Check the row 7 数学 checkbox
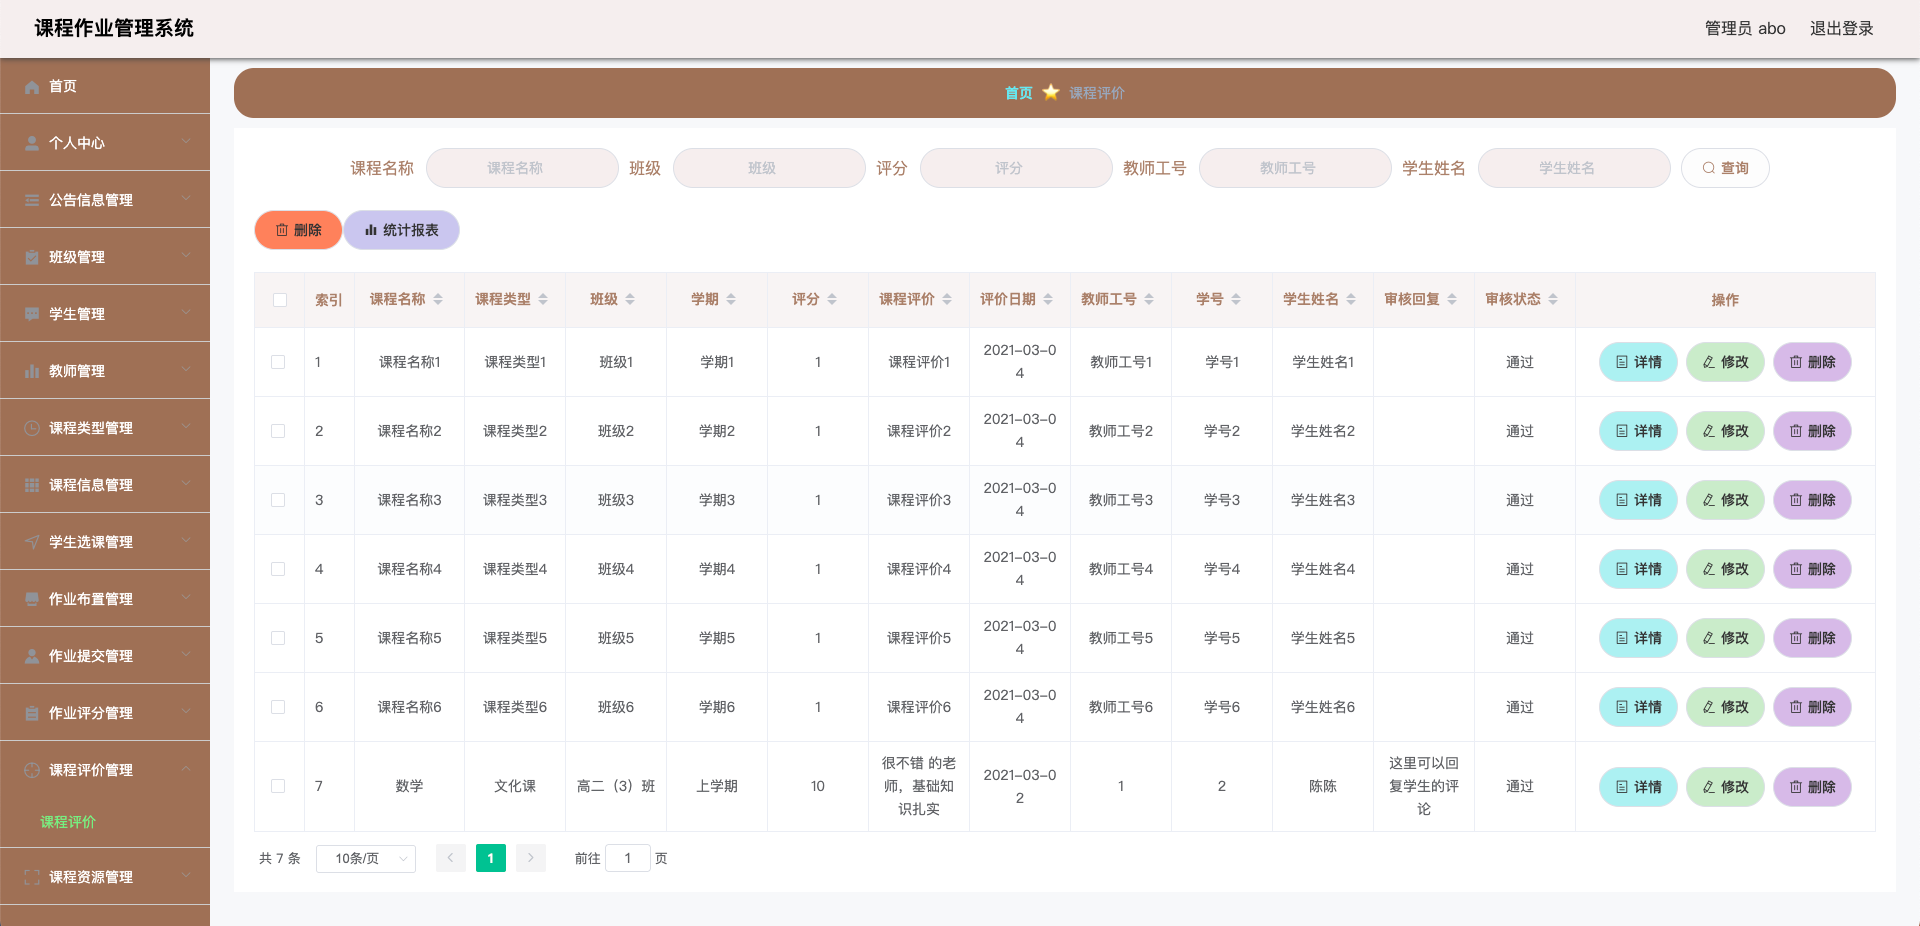The image size is (1920, 926). coord(278,786)
